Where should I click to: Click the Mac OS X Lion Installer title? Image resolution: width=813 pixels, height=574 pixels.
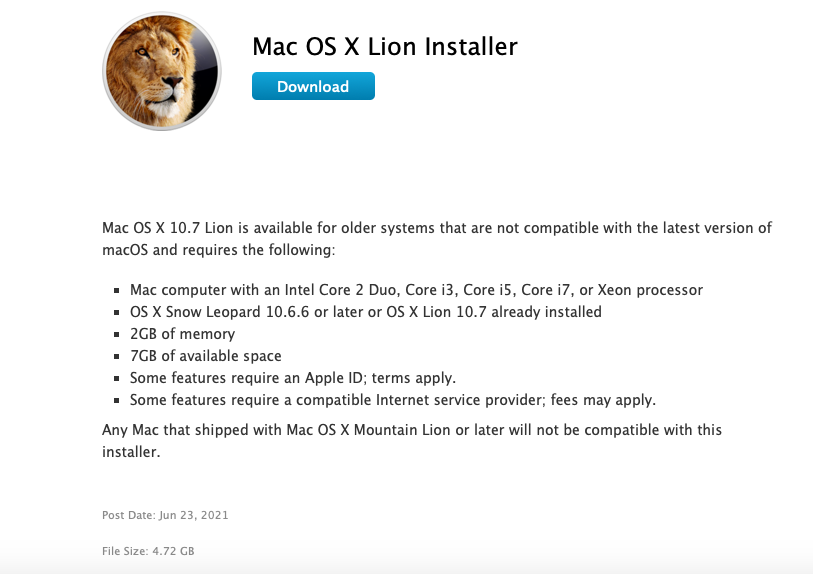point(385,46)
